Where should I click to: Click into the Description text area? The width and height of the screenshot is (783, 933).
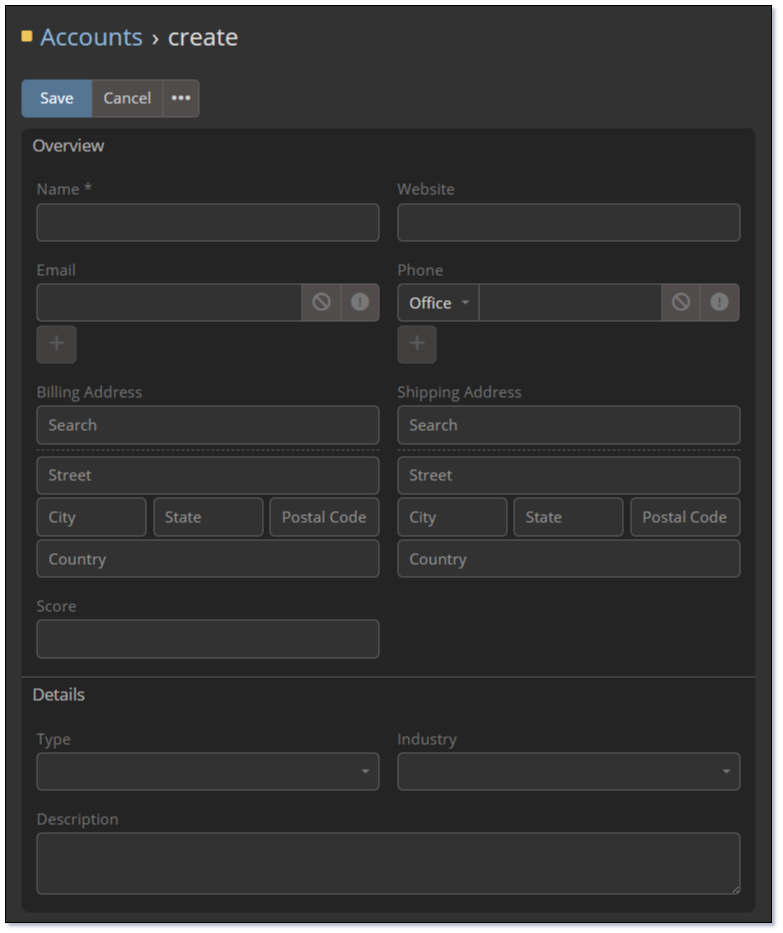[x=388, y=863]
